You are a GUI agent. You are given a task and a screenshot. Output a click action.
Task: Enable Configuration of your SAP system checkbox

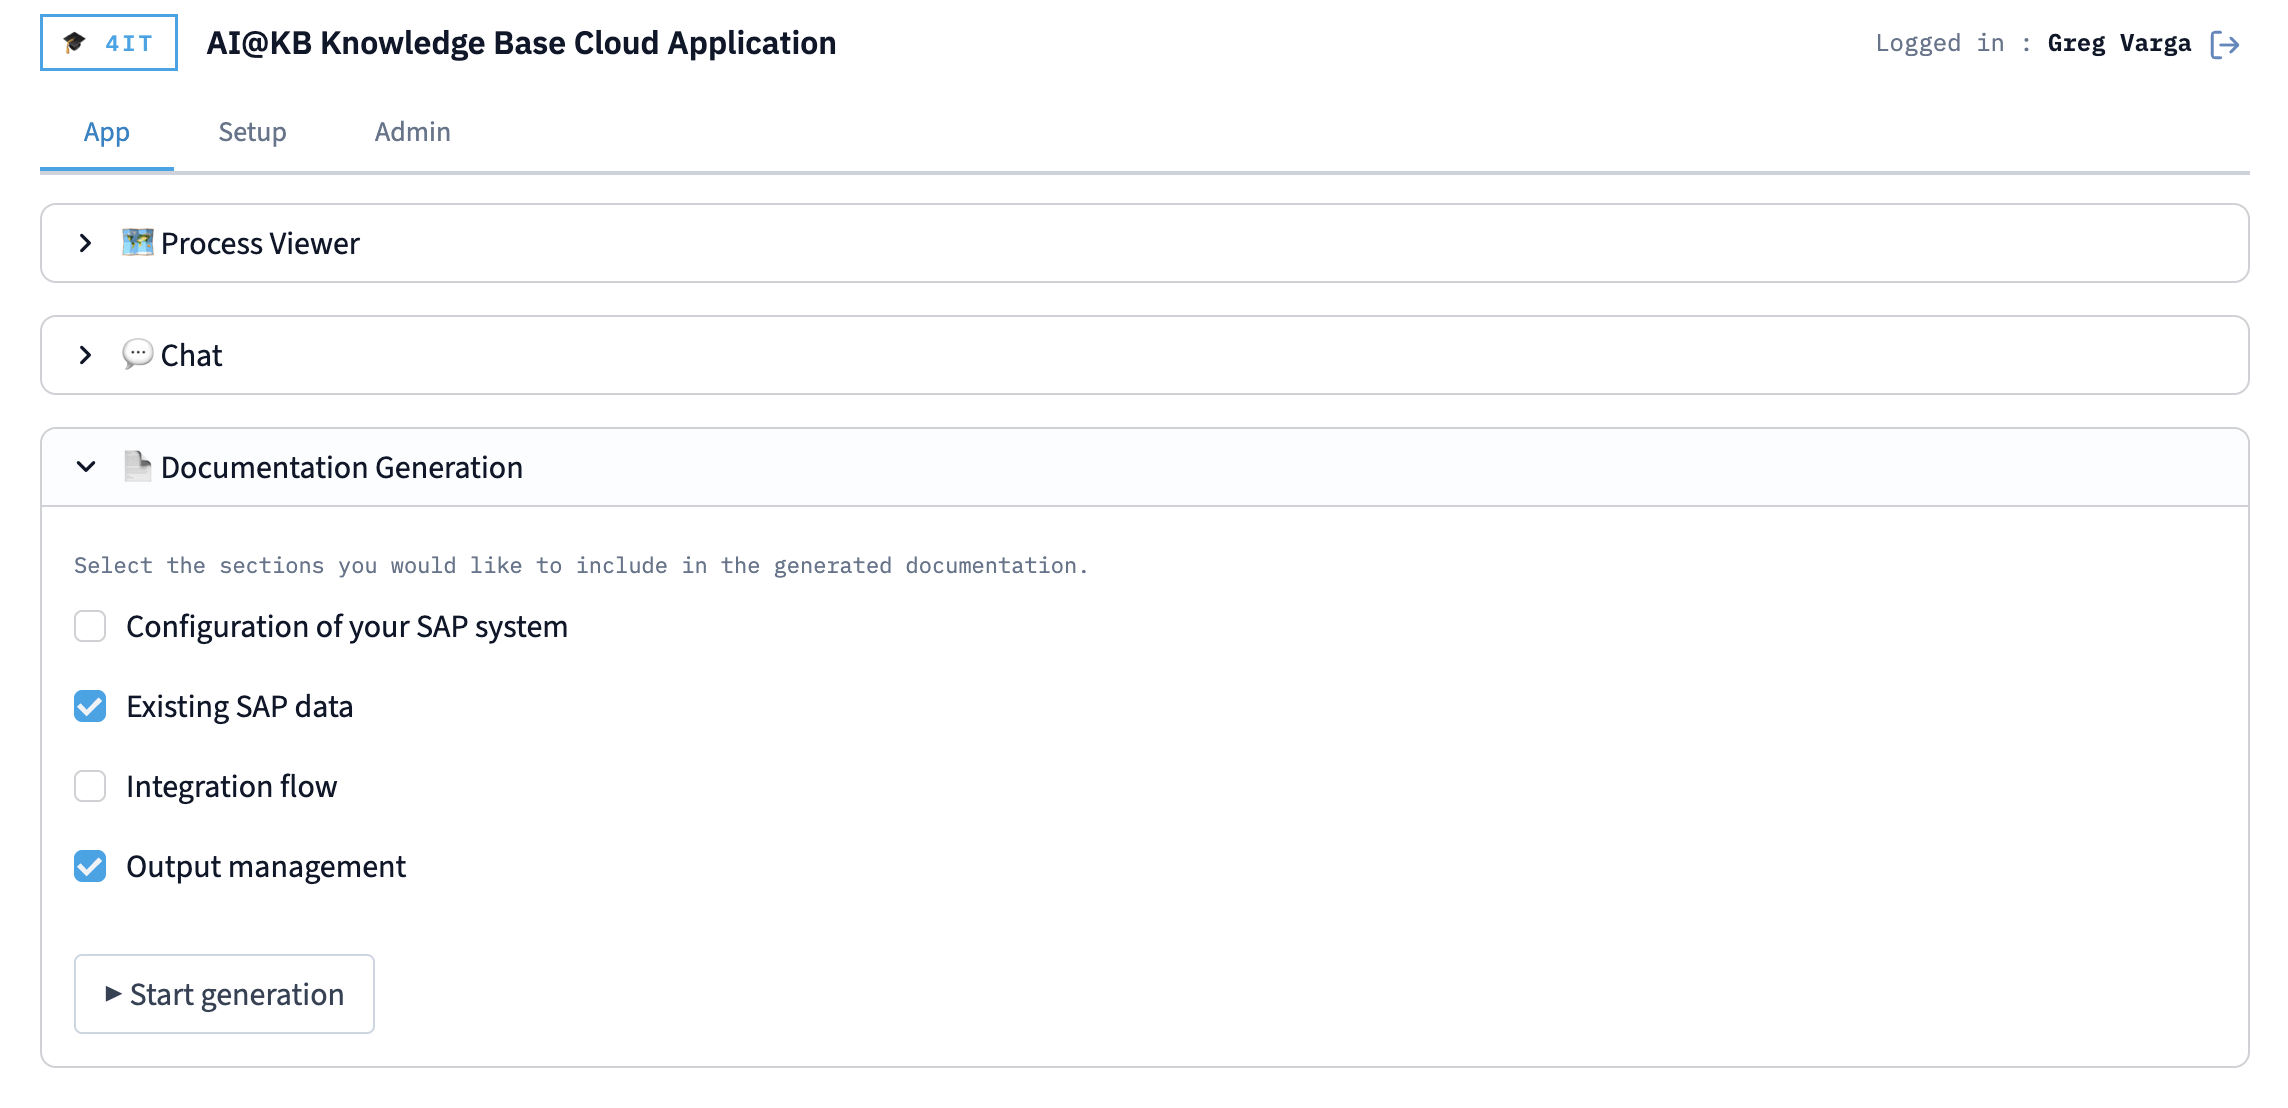click(x=90, y=626)
